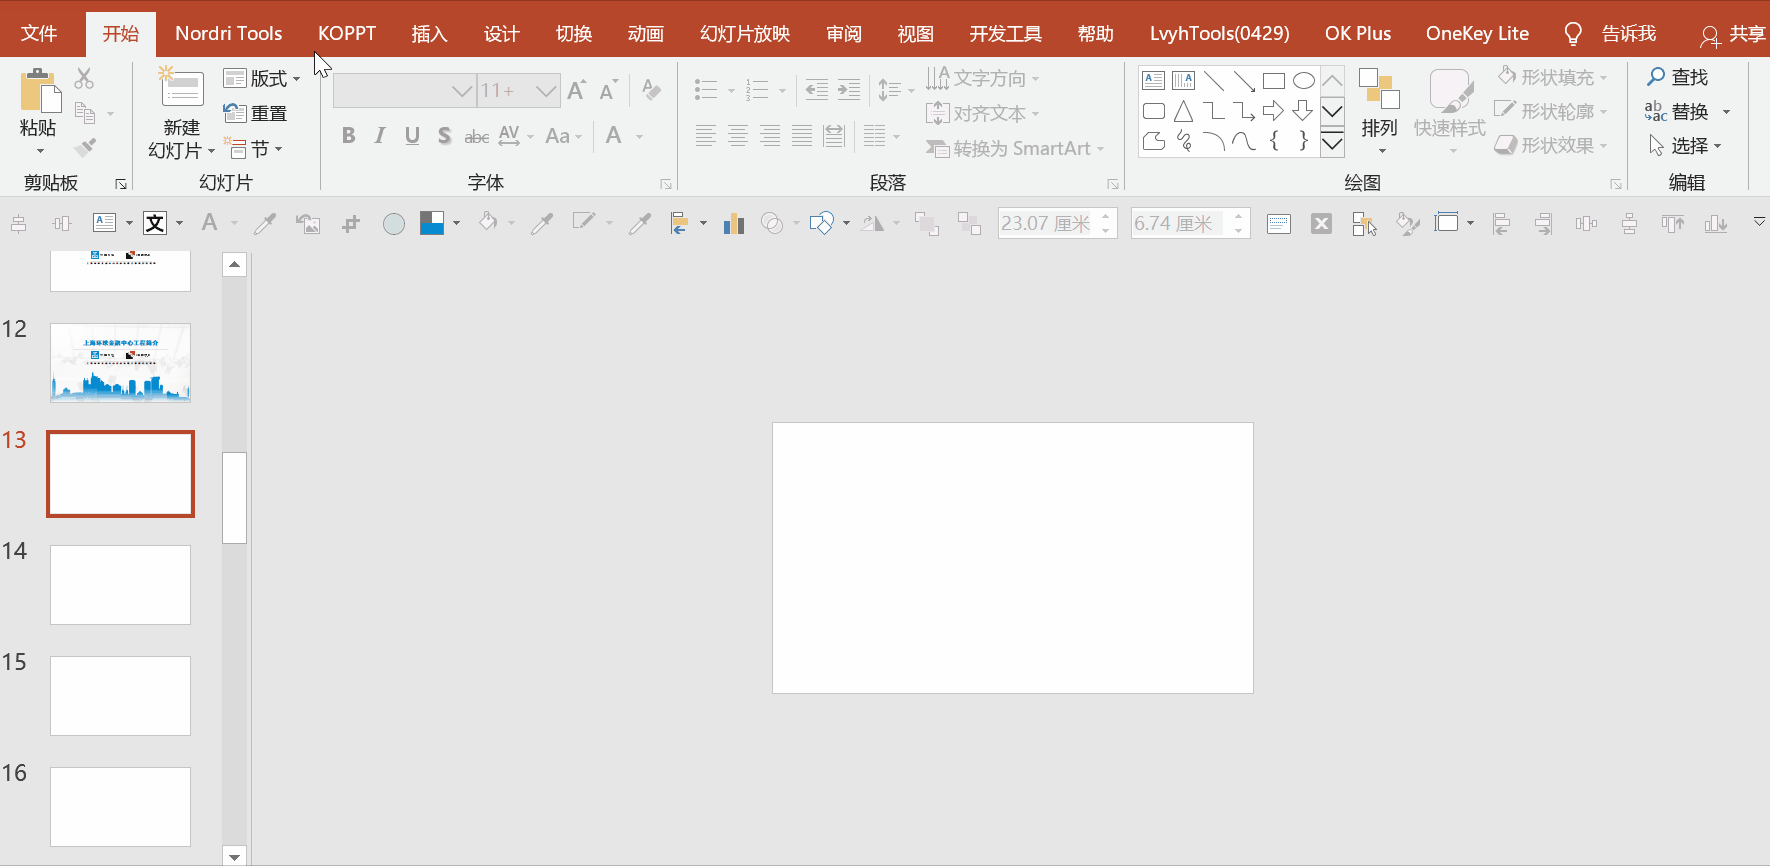Toggle center text alignment
1770x866 pixels.
coord(738,135)
